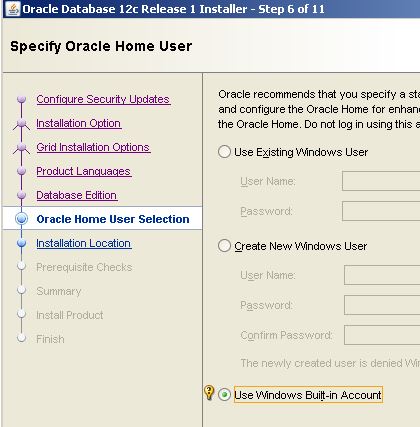The height and width of the screenshot is (427, 420).
Task: Open the Installation Option step
Action: (79, 123)
